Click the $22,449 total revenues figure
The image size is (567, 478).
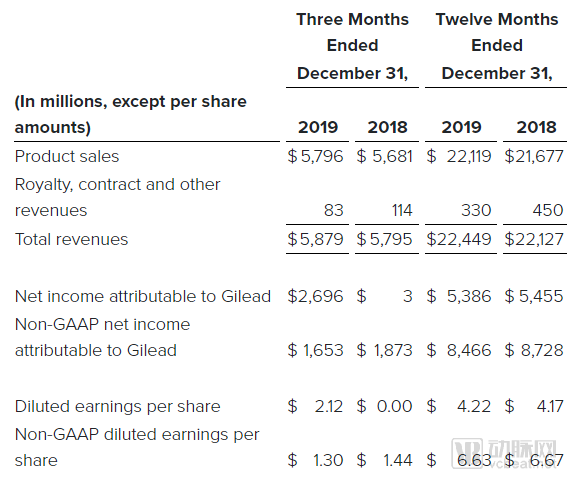[459, 239]
